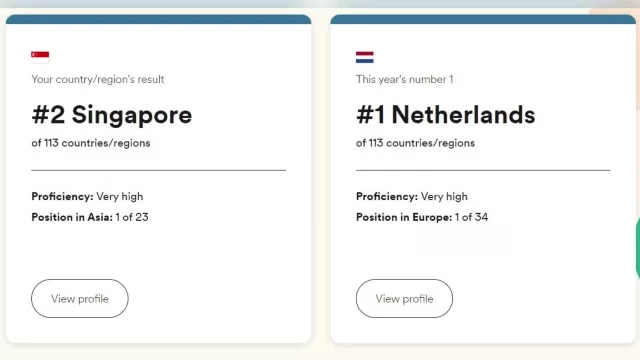
Task: Click the green widget at the right edge
Action: (638, 249)
